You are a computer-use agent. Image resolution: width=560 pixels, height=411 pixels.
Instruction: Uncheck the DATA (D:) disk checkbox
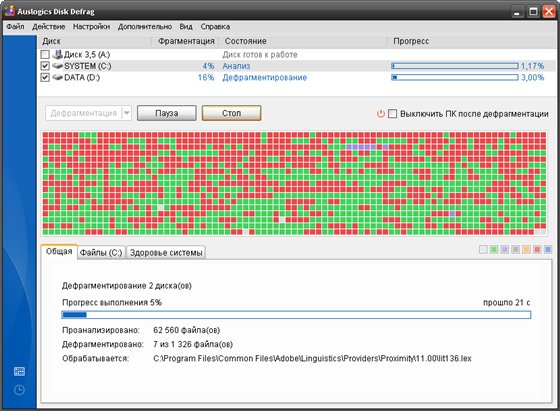[45, 77]
